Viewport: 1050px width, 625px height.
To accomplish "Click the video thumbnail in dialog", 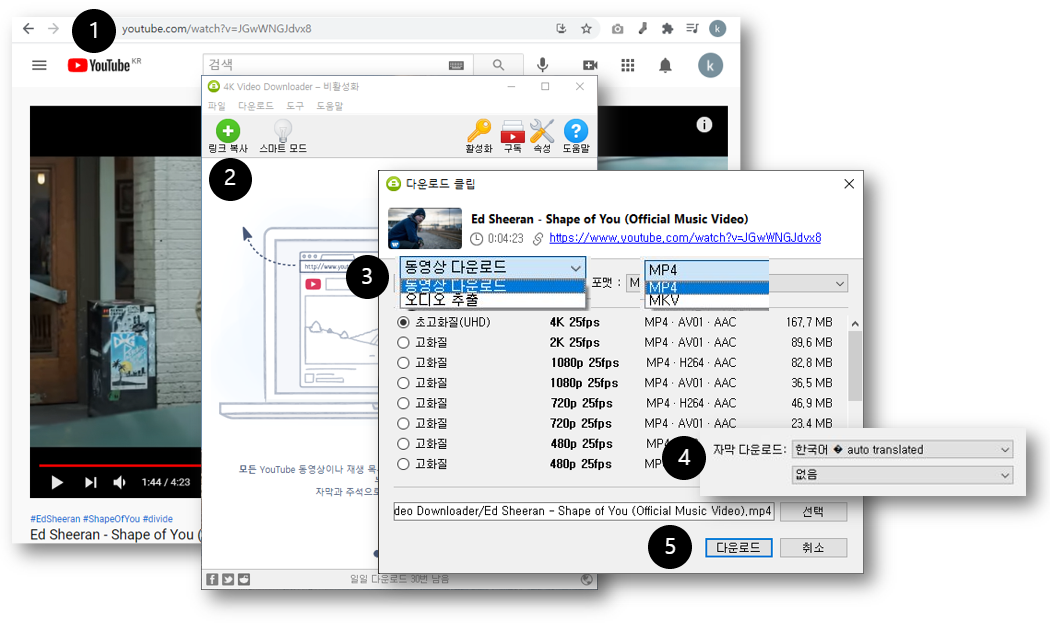I will (x=425, y=228).
